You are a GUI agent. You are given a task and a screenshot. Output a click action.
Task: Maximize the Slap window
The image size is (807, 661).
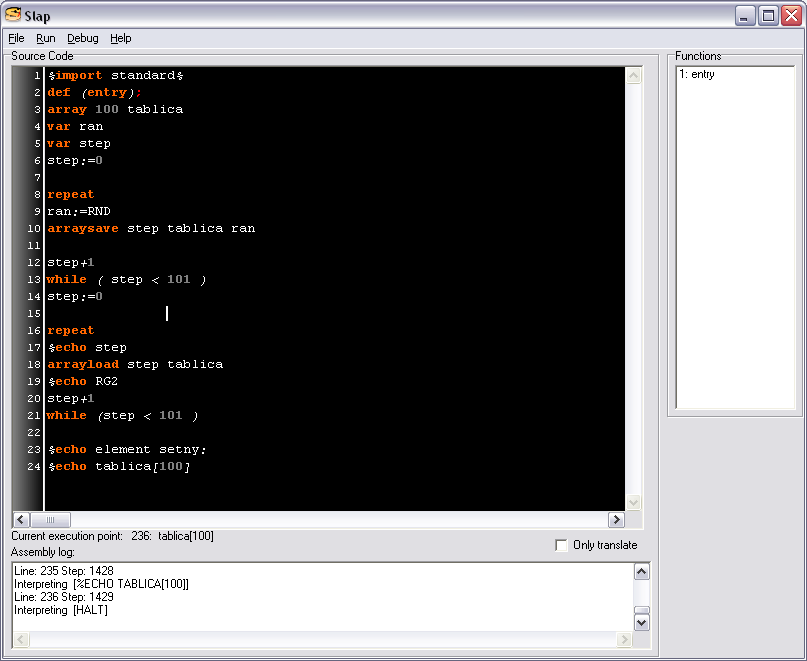coord(769,15)
